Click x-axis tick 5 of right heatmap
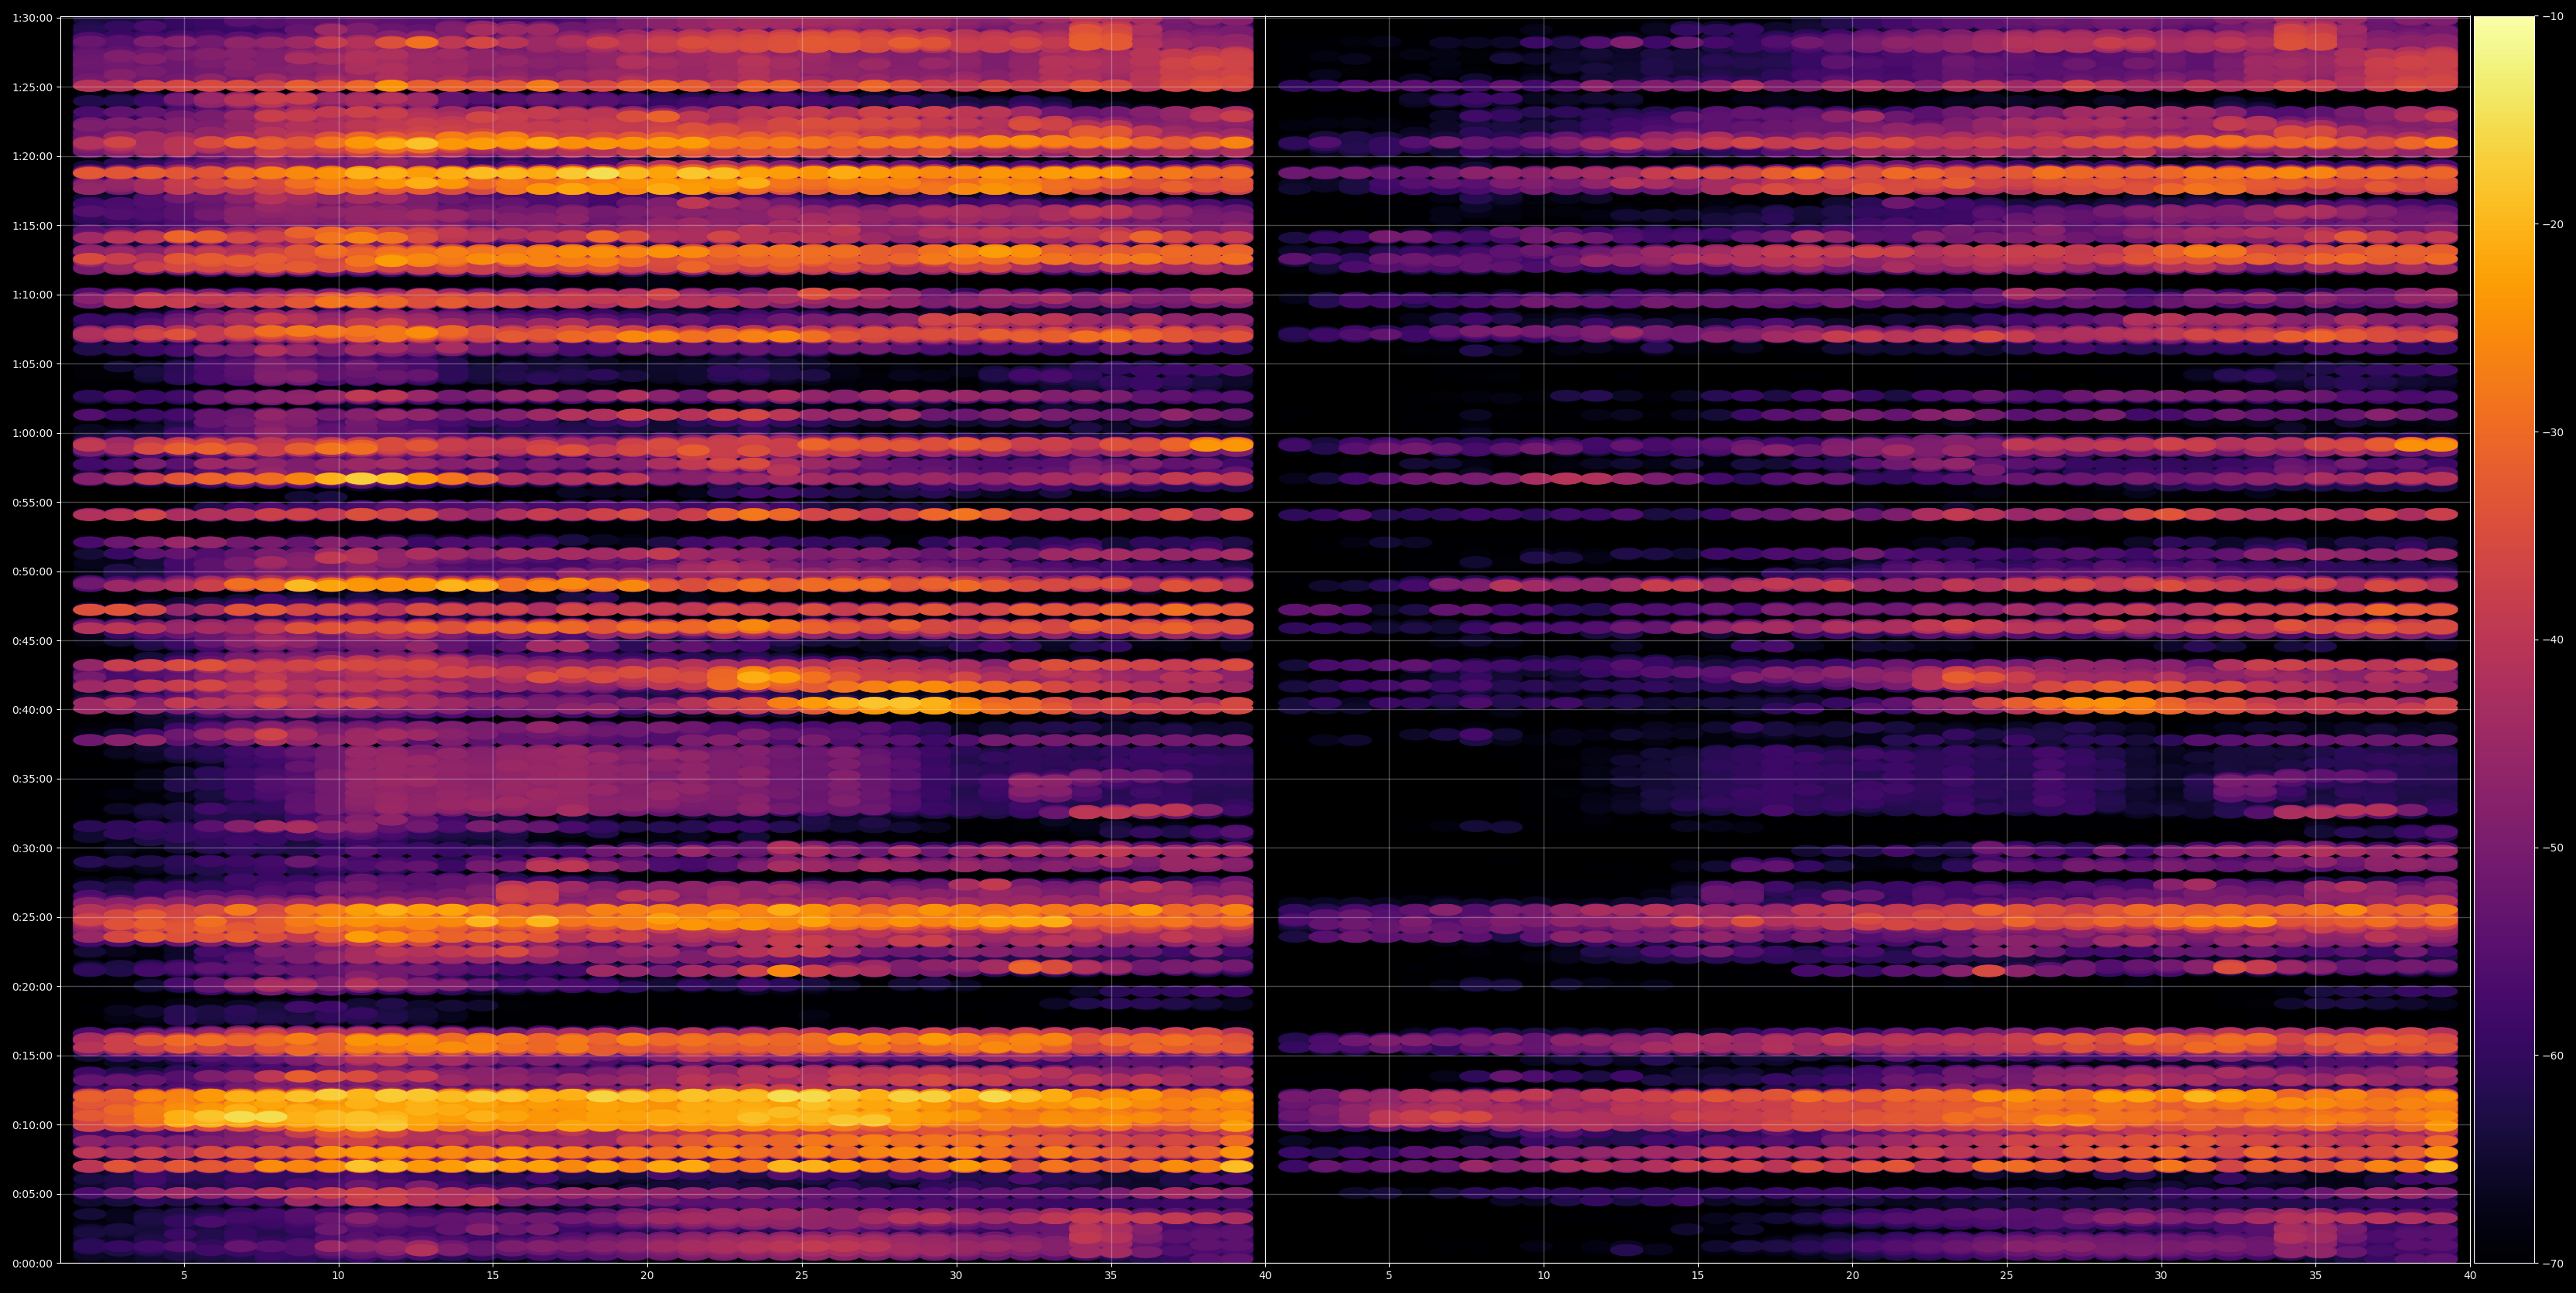The height and width of the screenshot is (1293, 2576). [1389, 1276]
